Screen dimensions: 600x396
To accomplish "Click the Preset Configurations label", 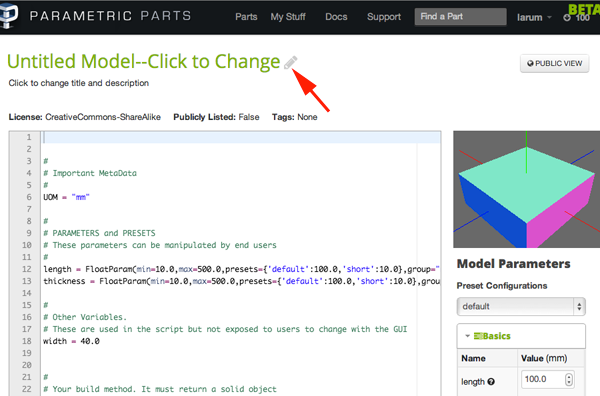I will coord(502,286).
